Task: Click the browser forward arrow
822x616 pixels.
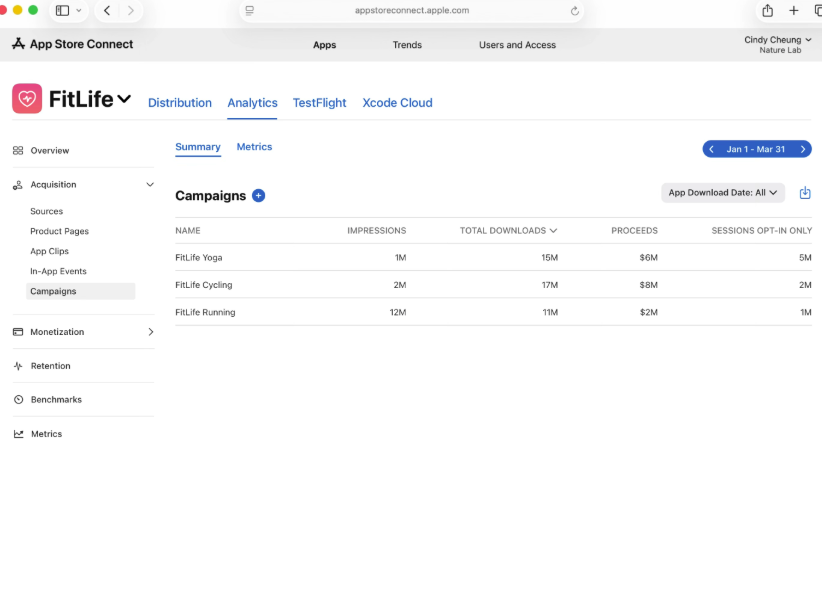Action: 131,10
